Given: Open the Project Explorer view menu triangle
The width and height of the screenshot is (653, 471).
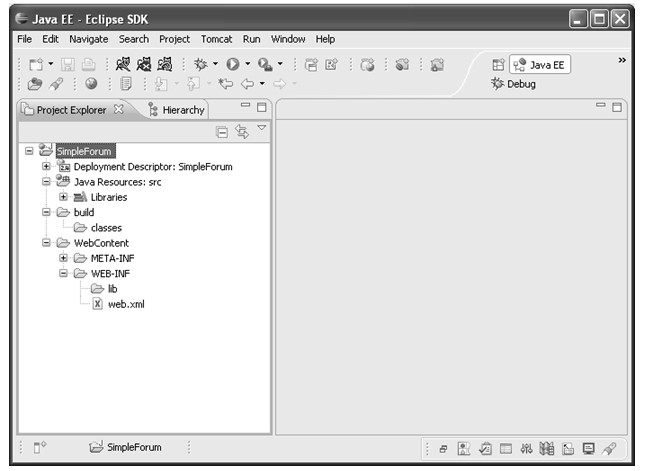Looking at the screenshot, I should tap(262, 127).
